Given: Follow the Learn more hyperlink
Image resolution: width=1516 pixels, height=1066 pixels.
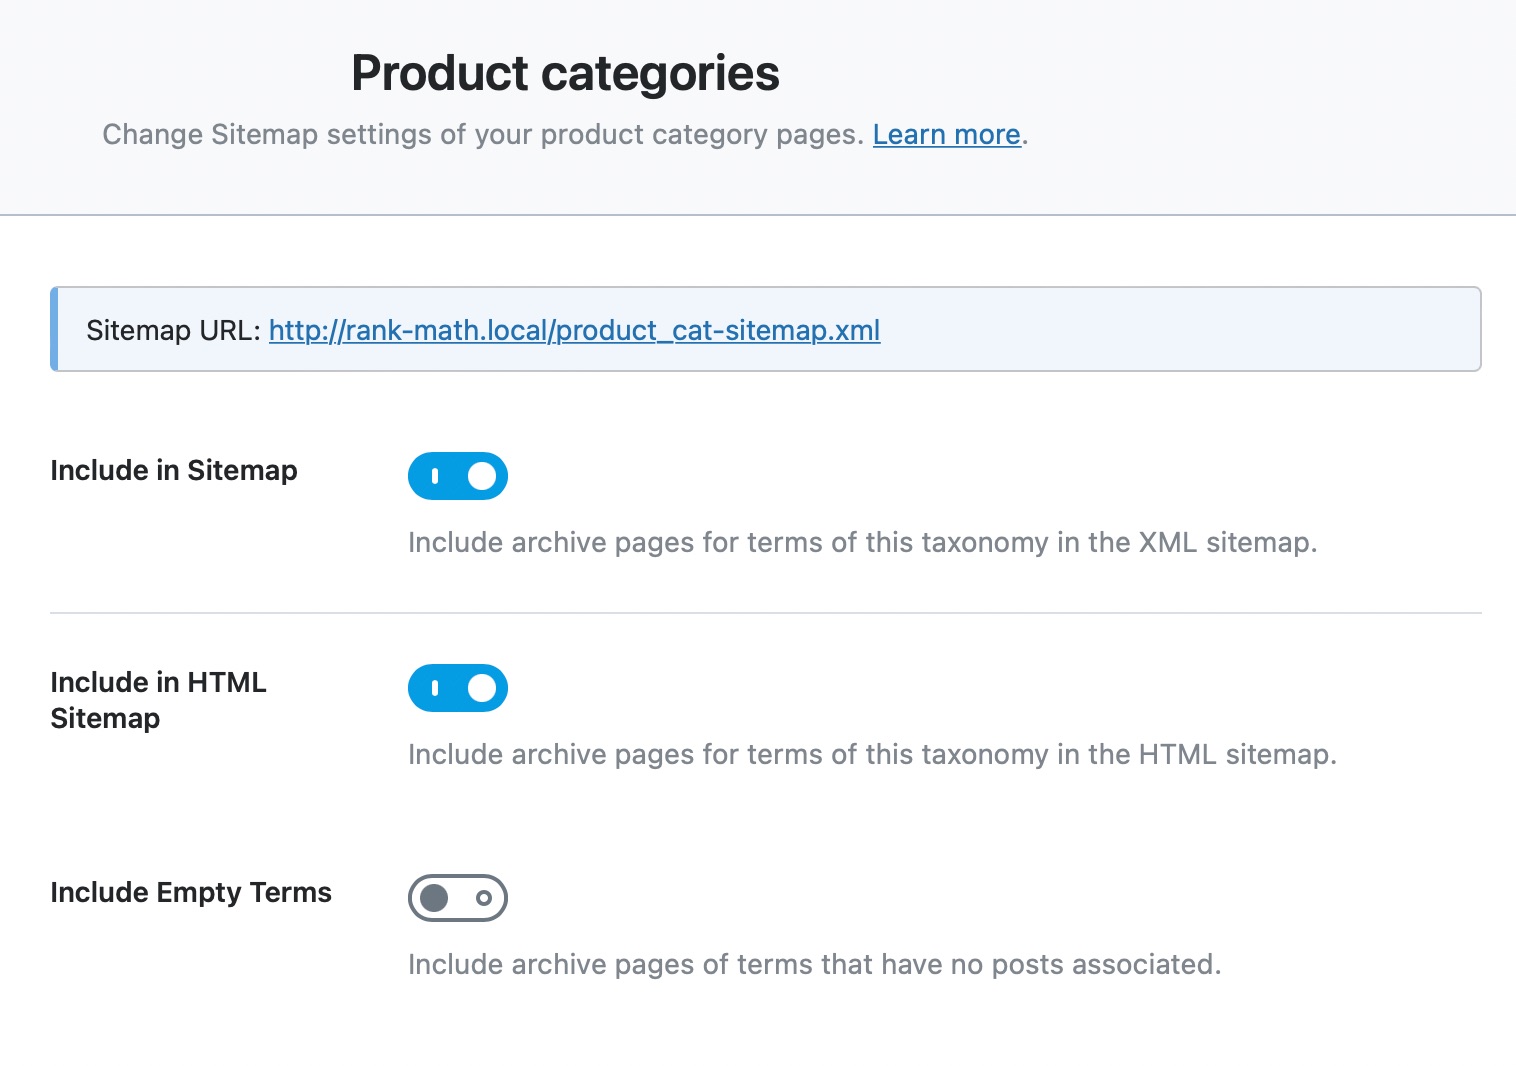Looking at the screenshot, I should pos(945,134).
